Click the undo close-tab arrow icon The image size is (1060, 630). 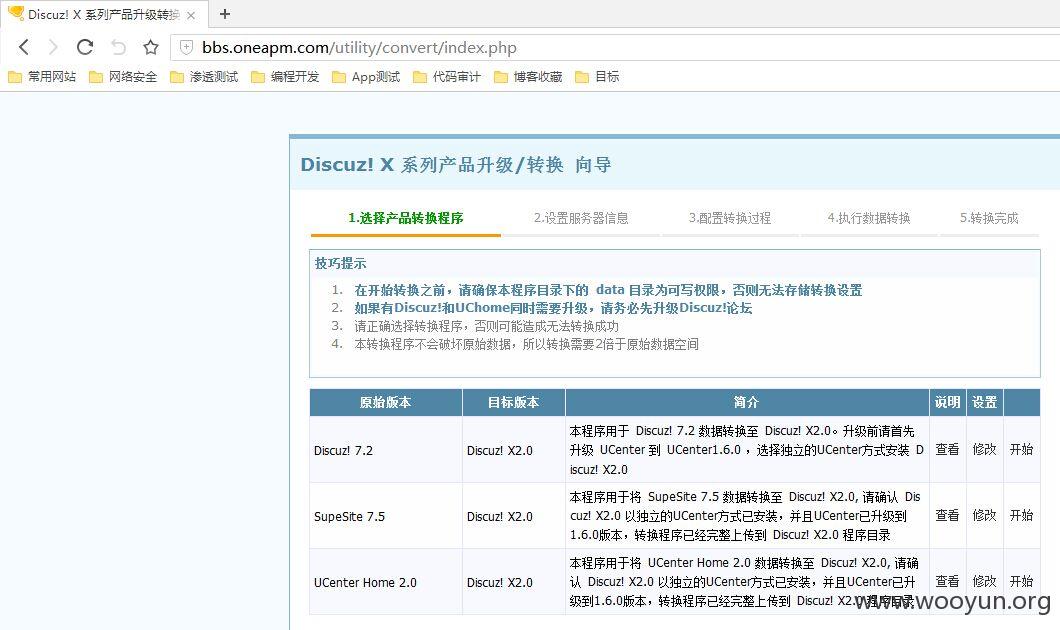pyautogui.click(x=118, y=47)
